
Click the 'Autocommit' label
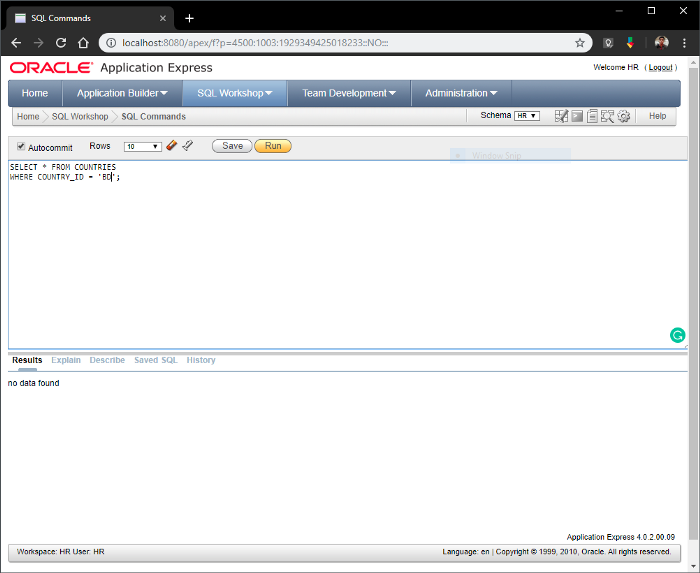pyautogui.click(x=50, y=147)
